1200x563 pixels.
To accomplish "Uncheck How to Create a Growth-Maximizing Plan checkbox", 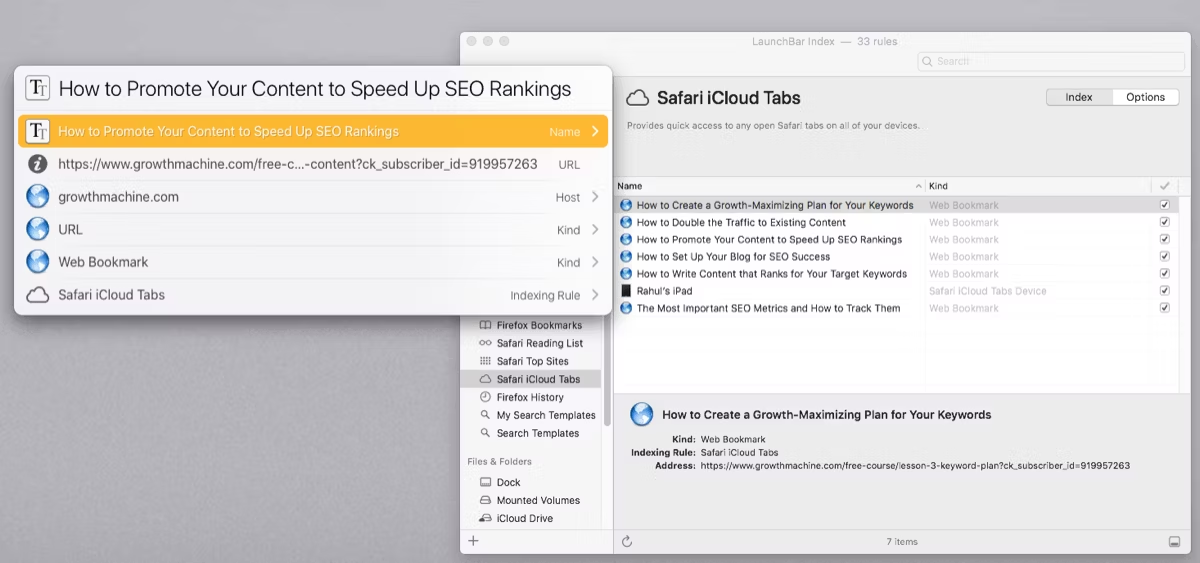I will (x=1164, y=205).
